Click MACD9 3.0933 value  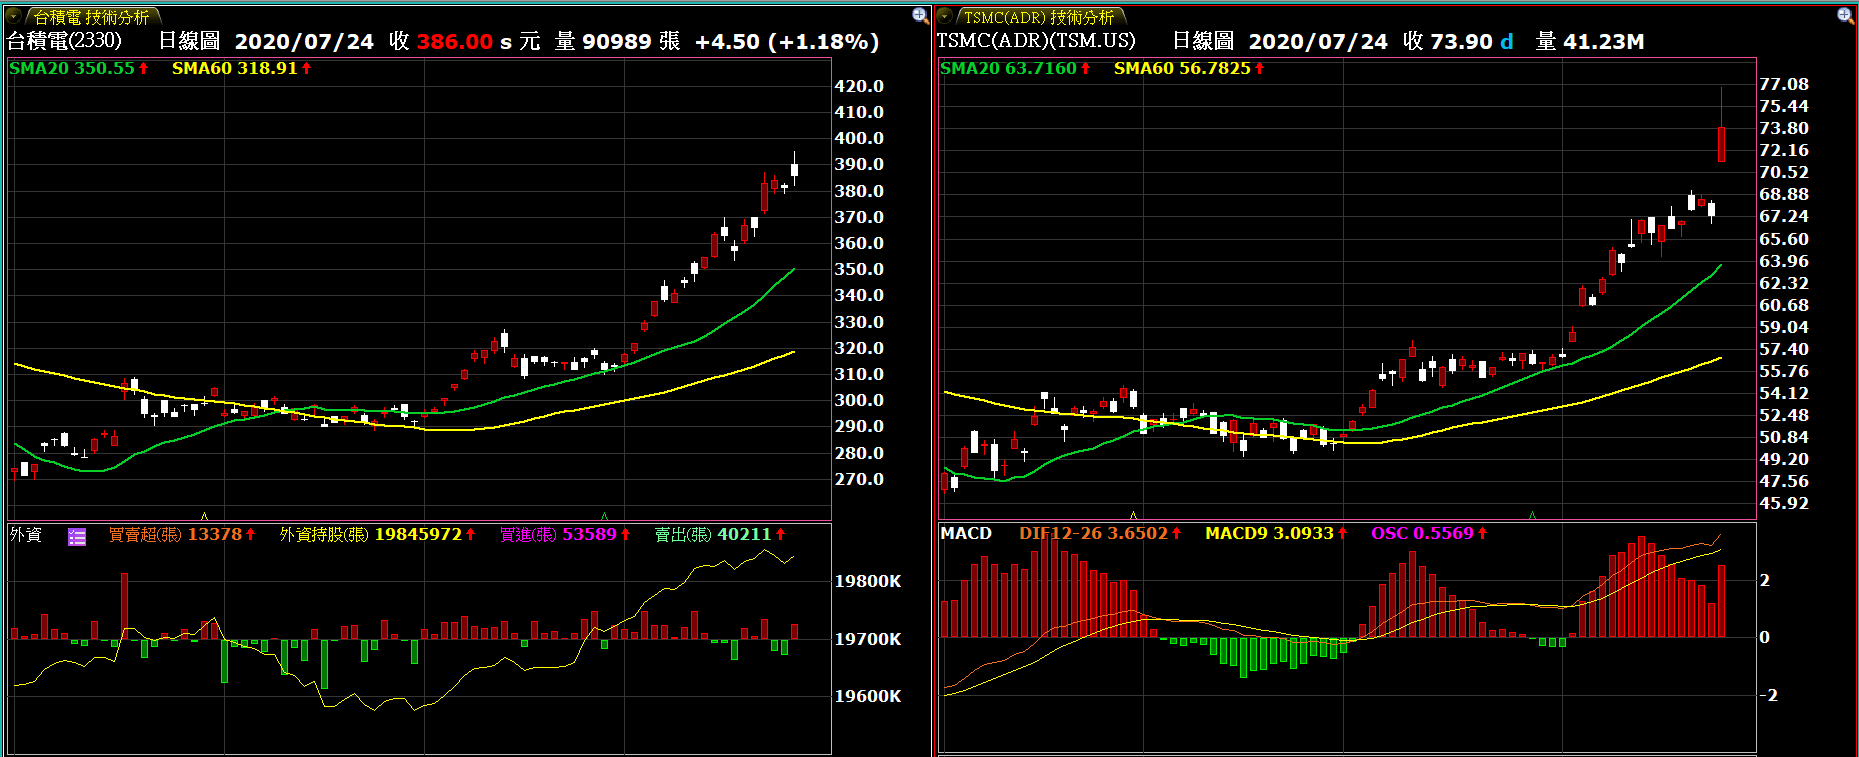[x=1270, y=534]
